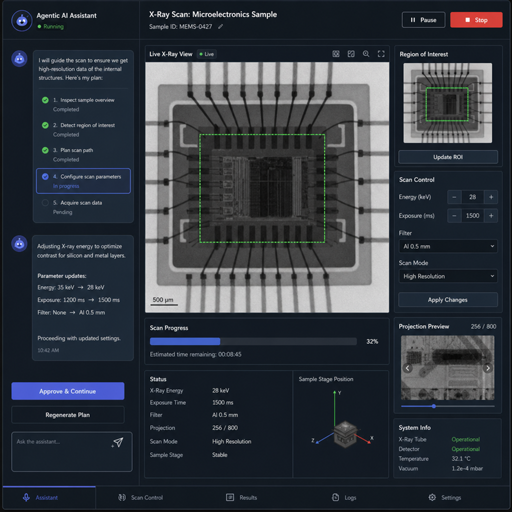Image resolution: width=512 pixels, height=512 pixels.
Task: Click the image adjust icon in X-Ray toolbar
Action: [351, 54]
